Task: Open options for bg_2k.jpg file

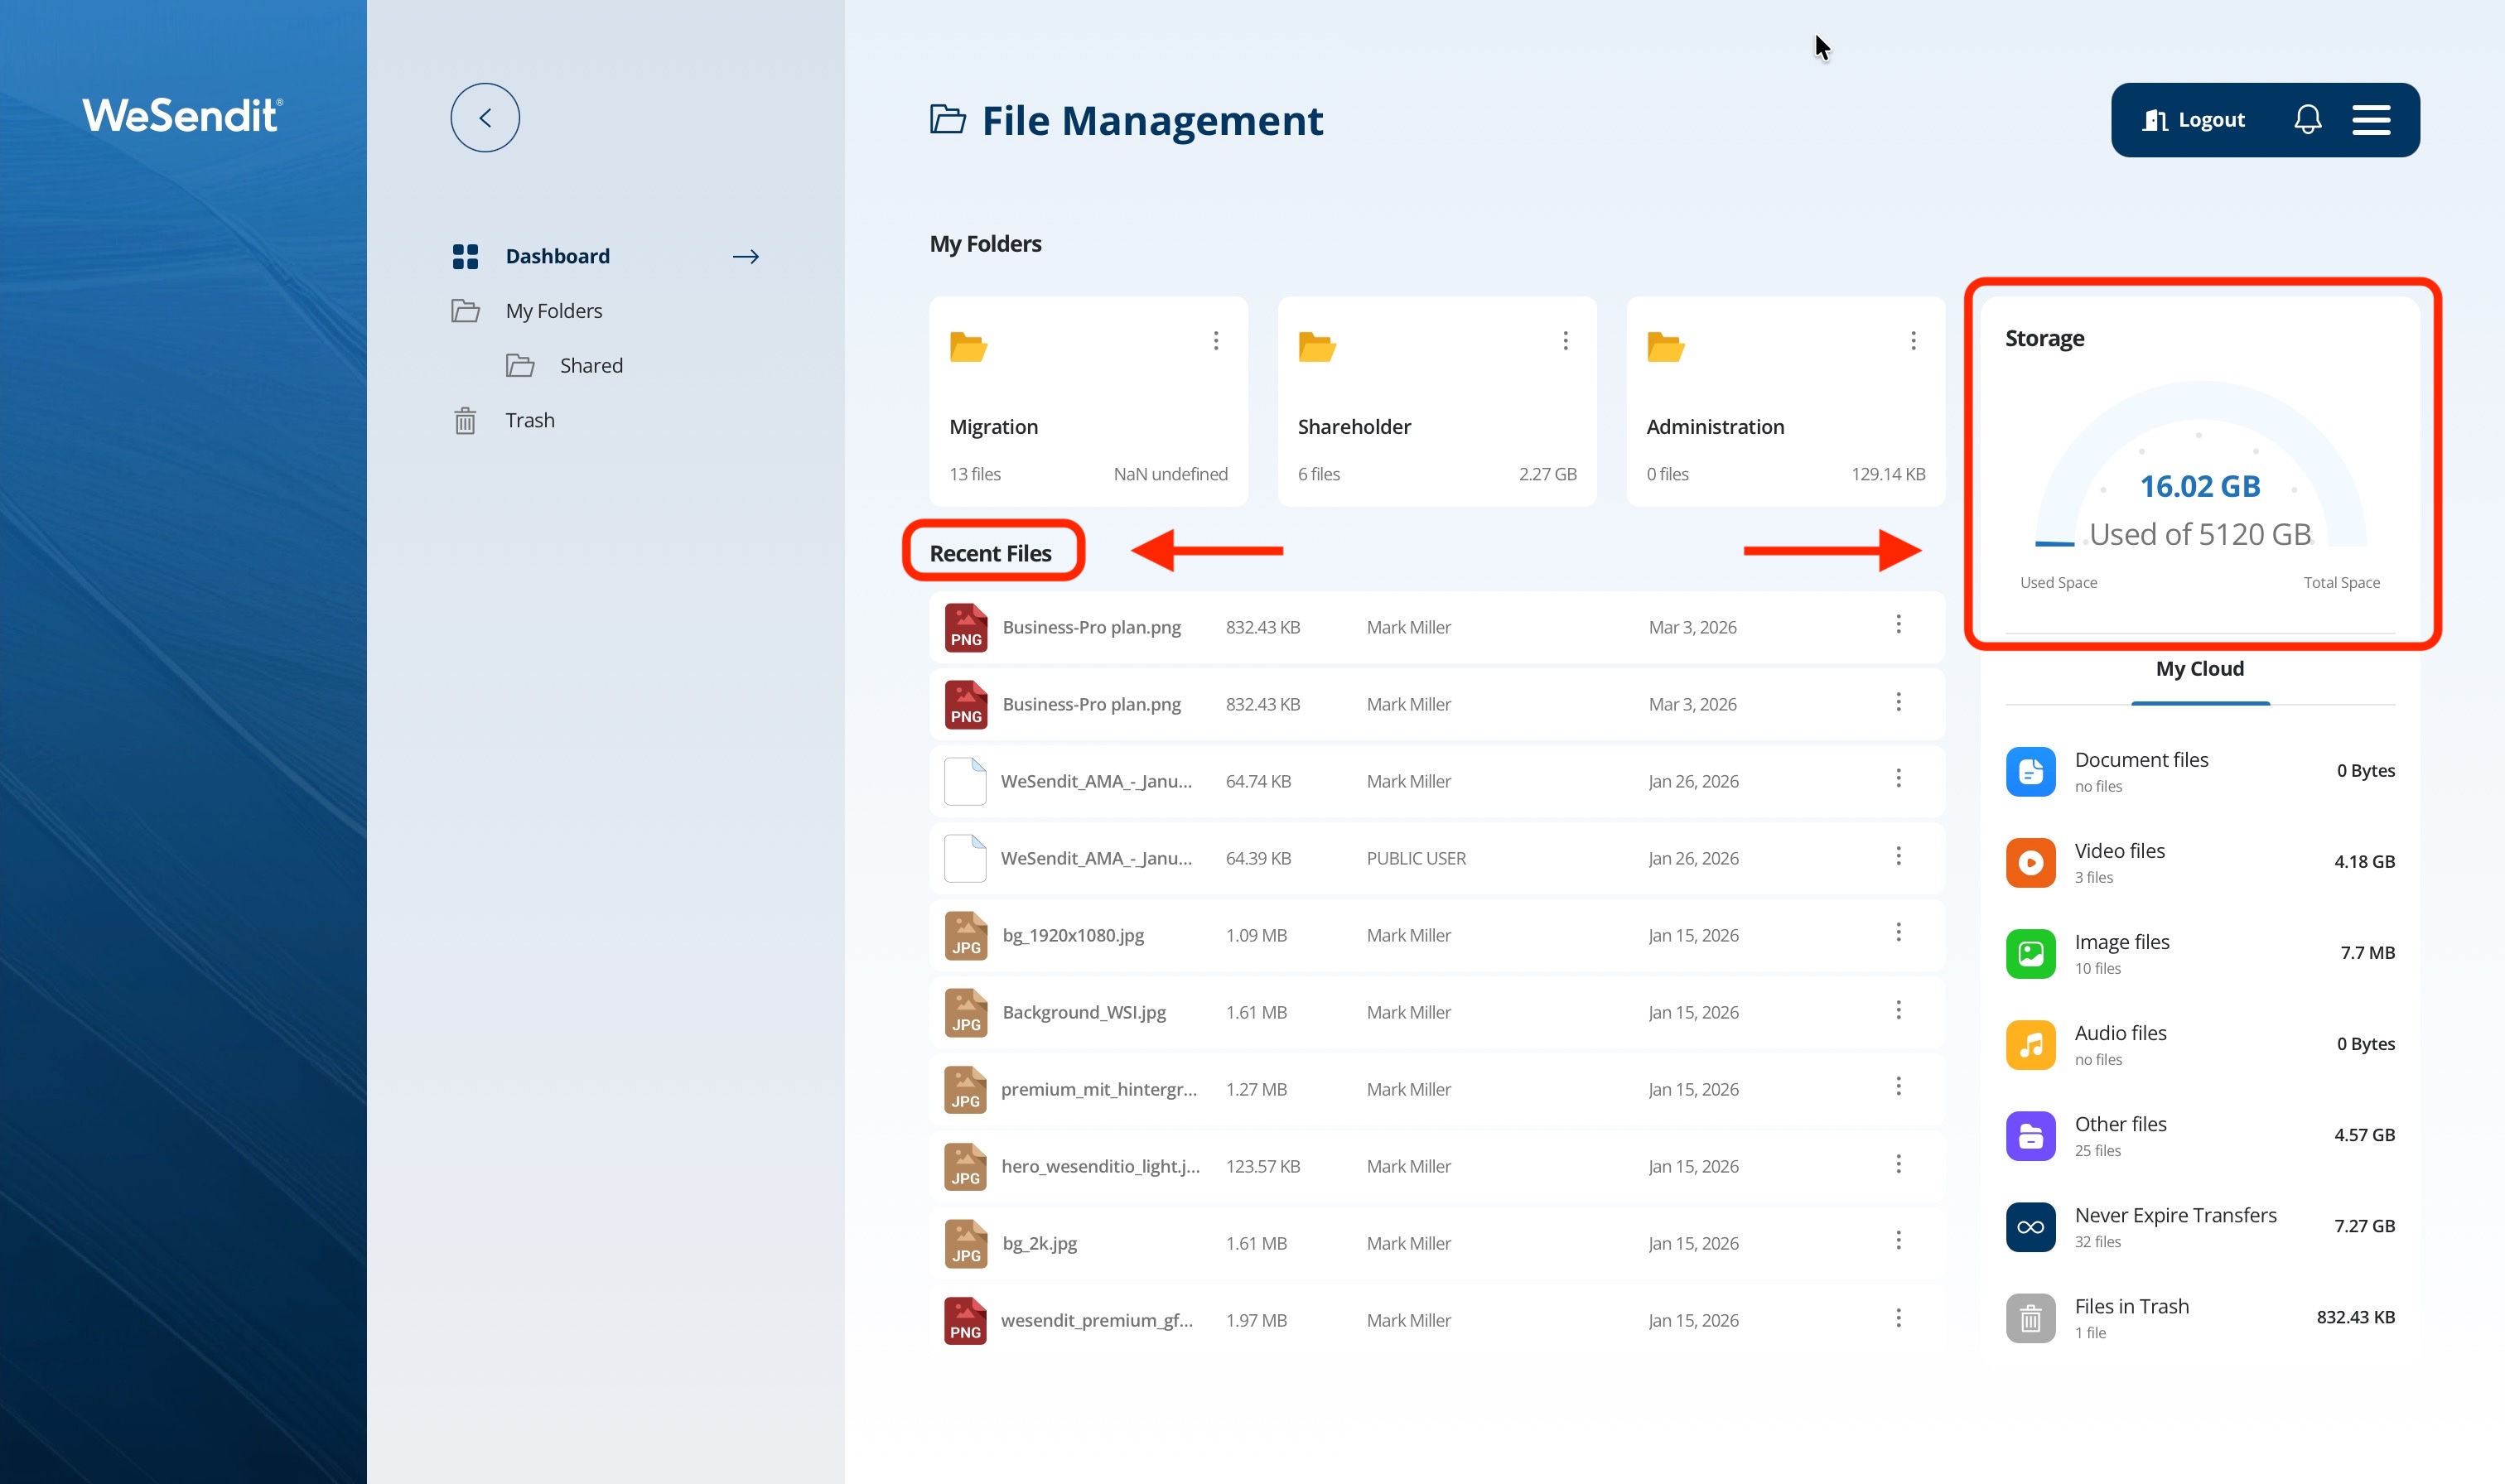Action: 1898,1241
